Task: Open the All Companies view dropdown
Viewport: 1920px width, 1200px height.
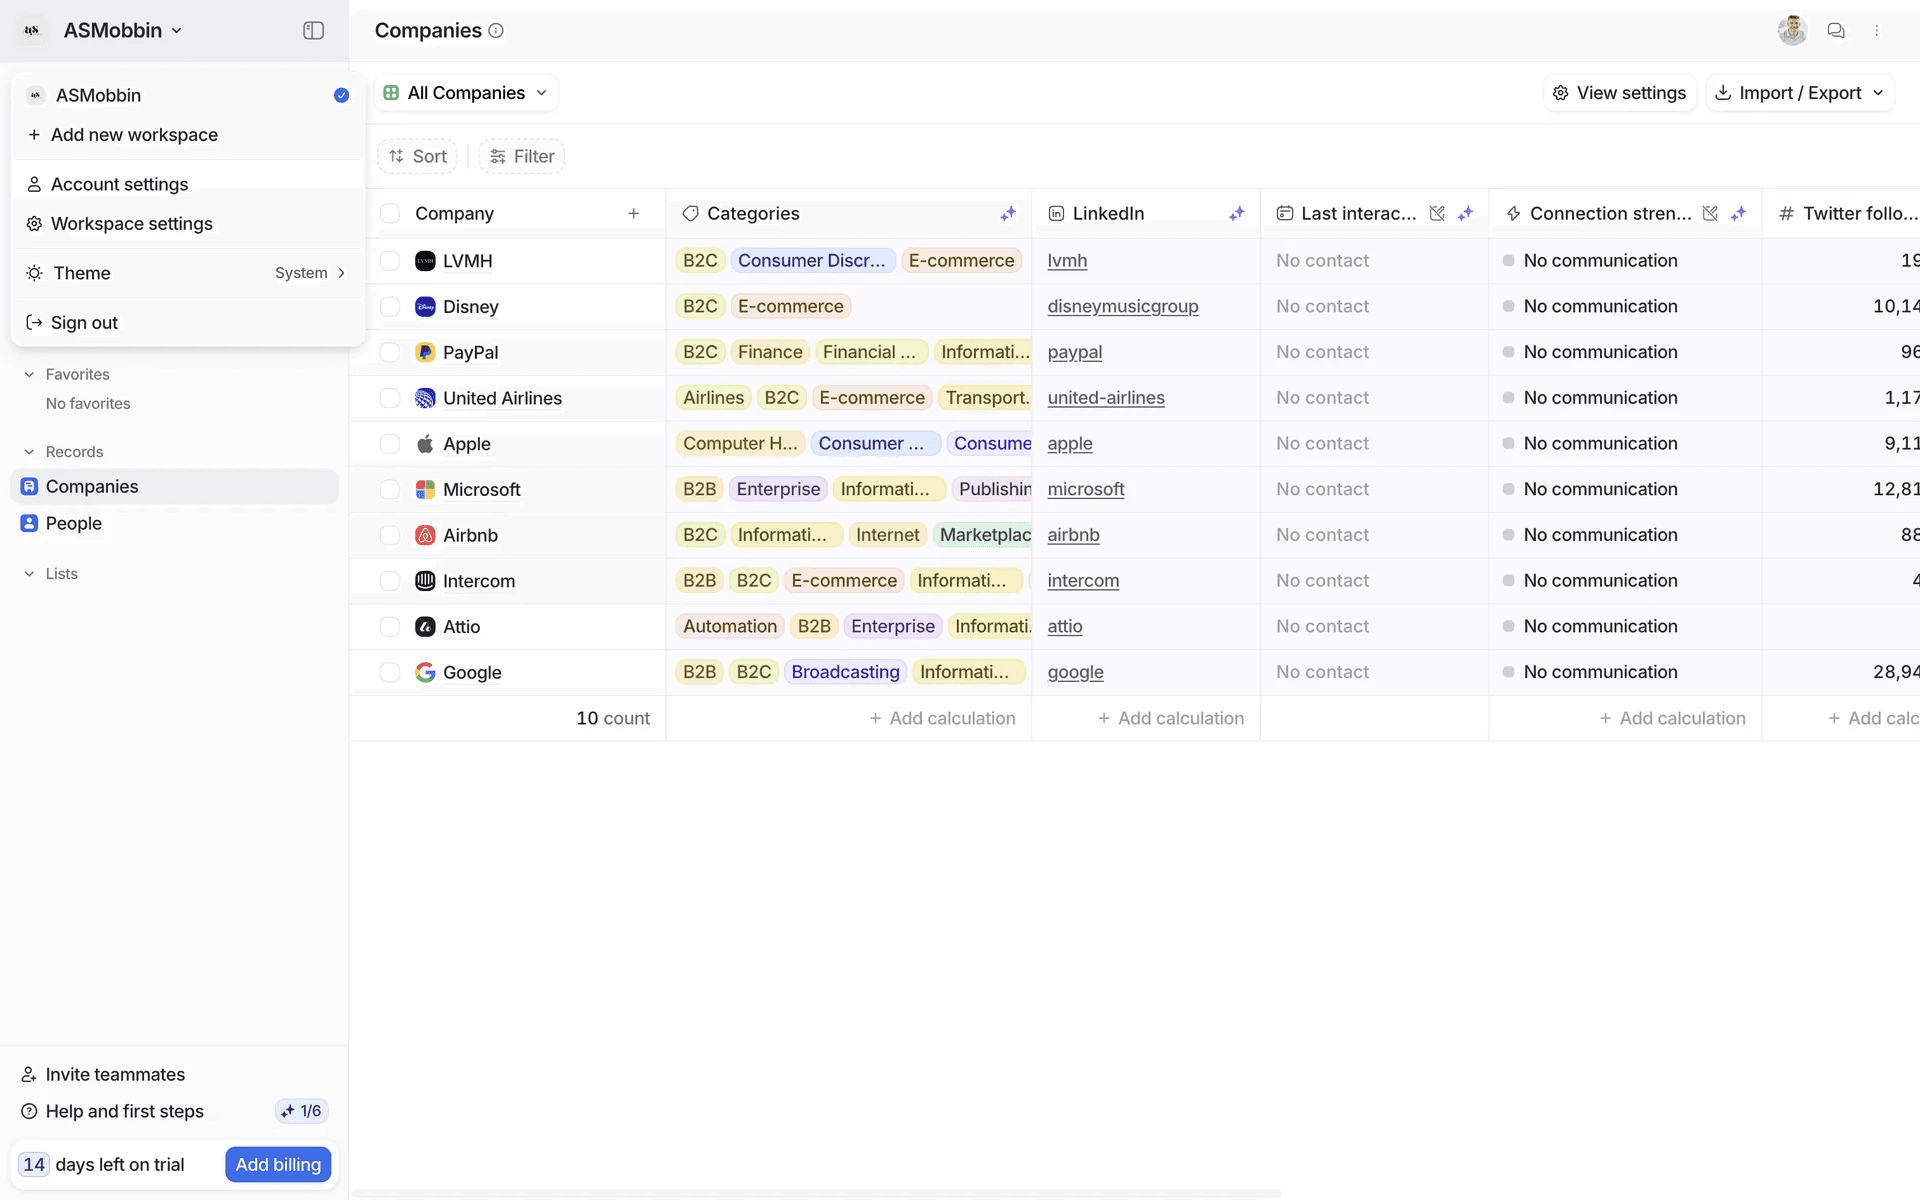Action: pos(466,93)
